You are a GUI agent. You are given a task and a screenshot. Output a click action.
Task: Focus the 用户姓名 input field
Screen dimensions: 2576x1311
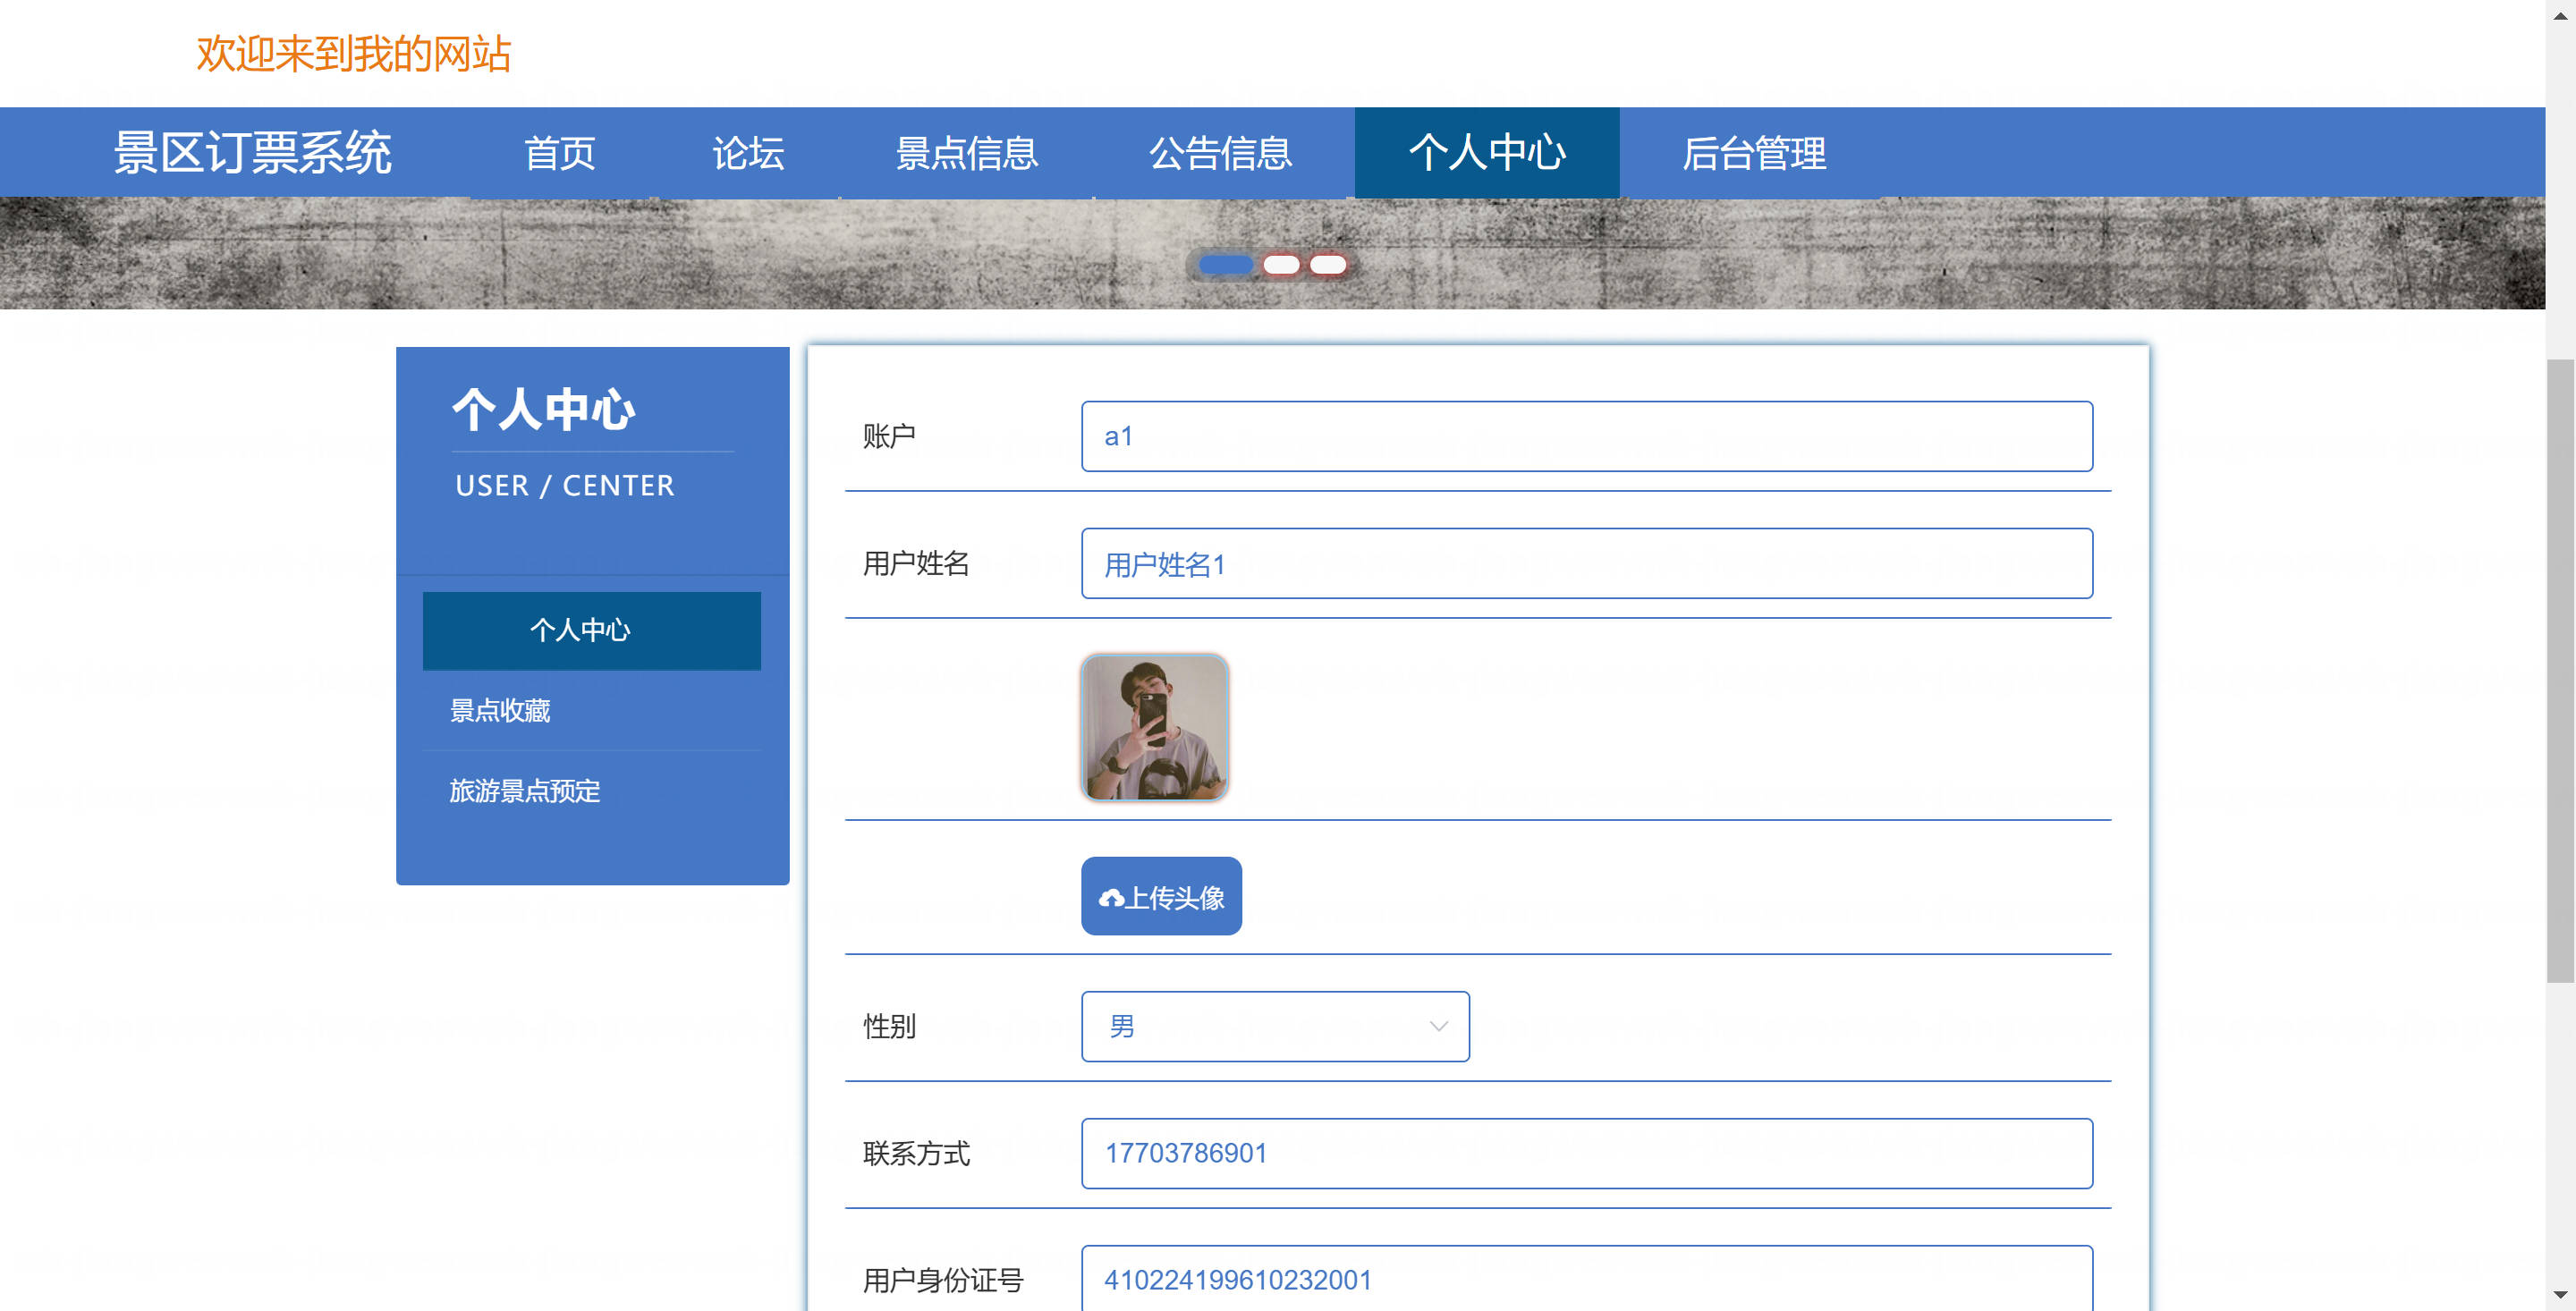pos(1587,564)
